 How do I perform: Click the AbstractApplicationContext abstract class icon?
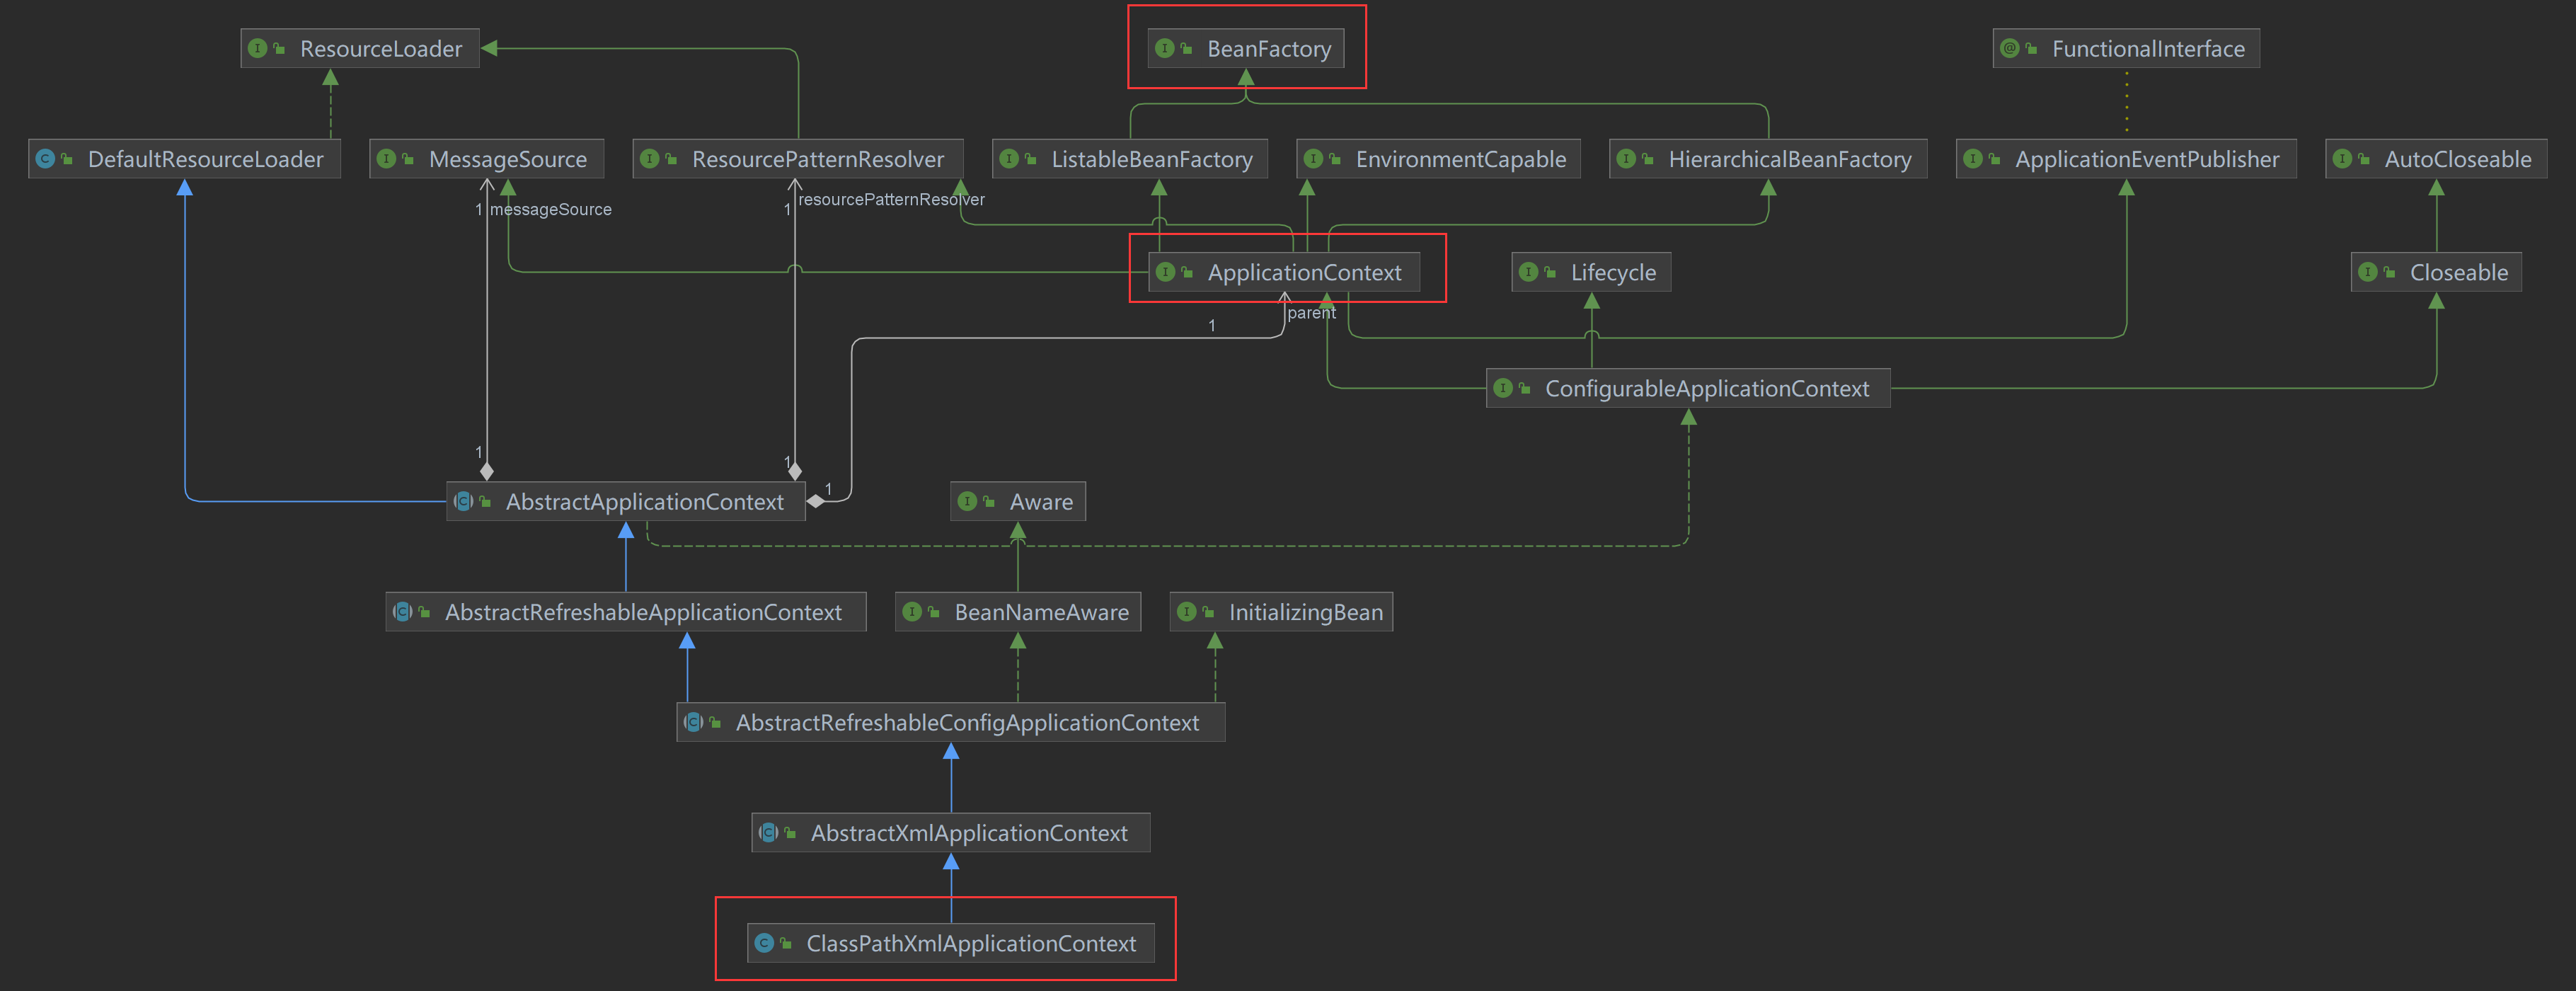click(x=463, y=501)
